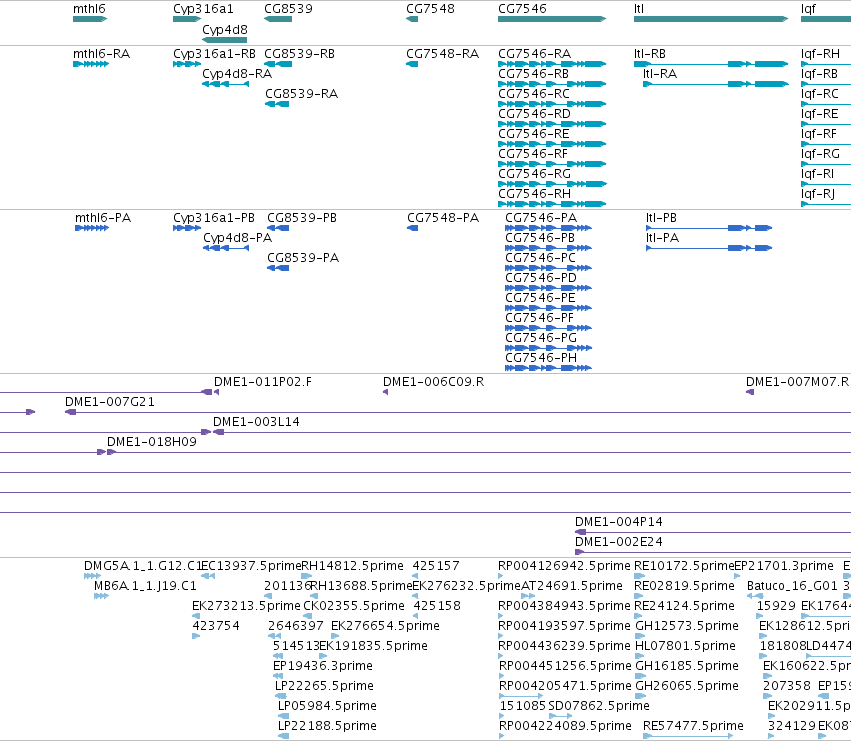Select EST EK273213.5prime
Viewport: 851px width, 741px height.
click(x=246, y=606)
